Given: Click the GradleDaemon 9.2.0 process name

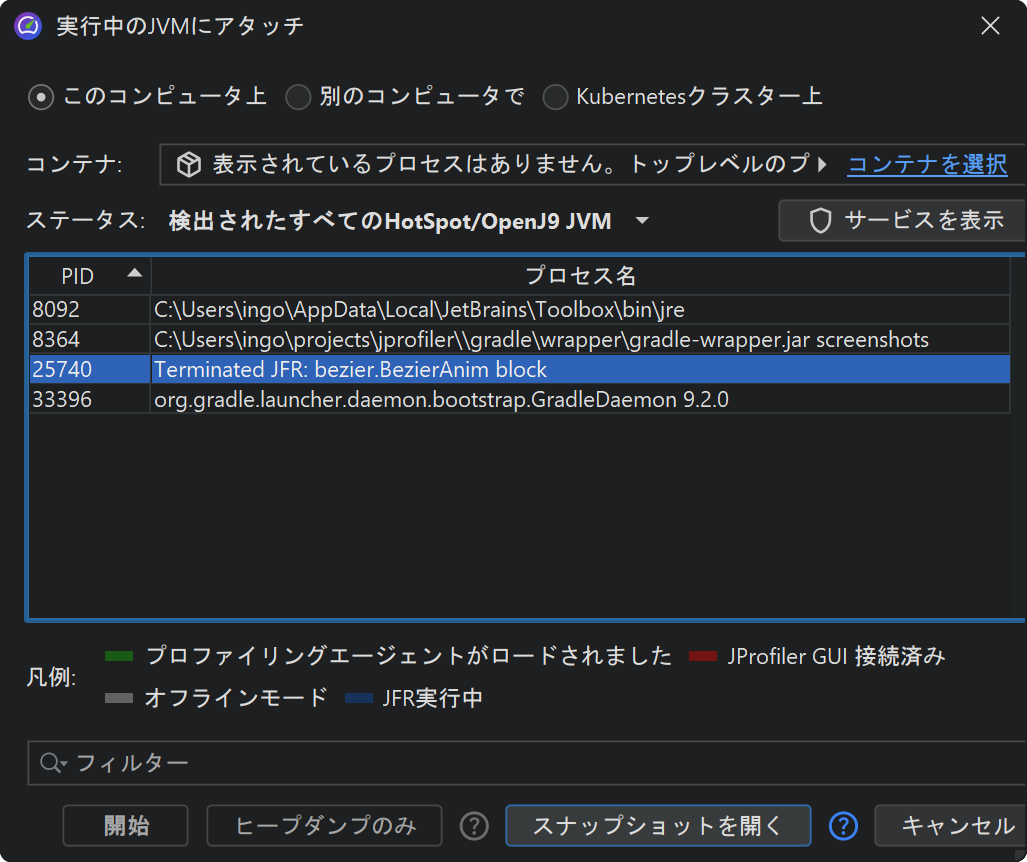Looking at the screenshot, I should 441,400.
